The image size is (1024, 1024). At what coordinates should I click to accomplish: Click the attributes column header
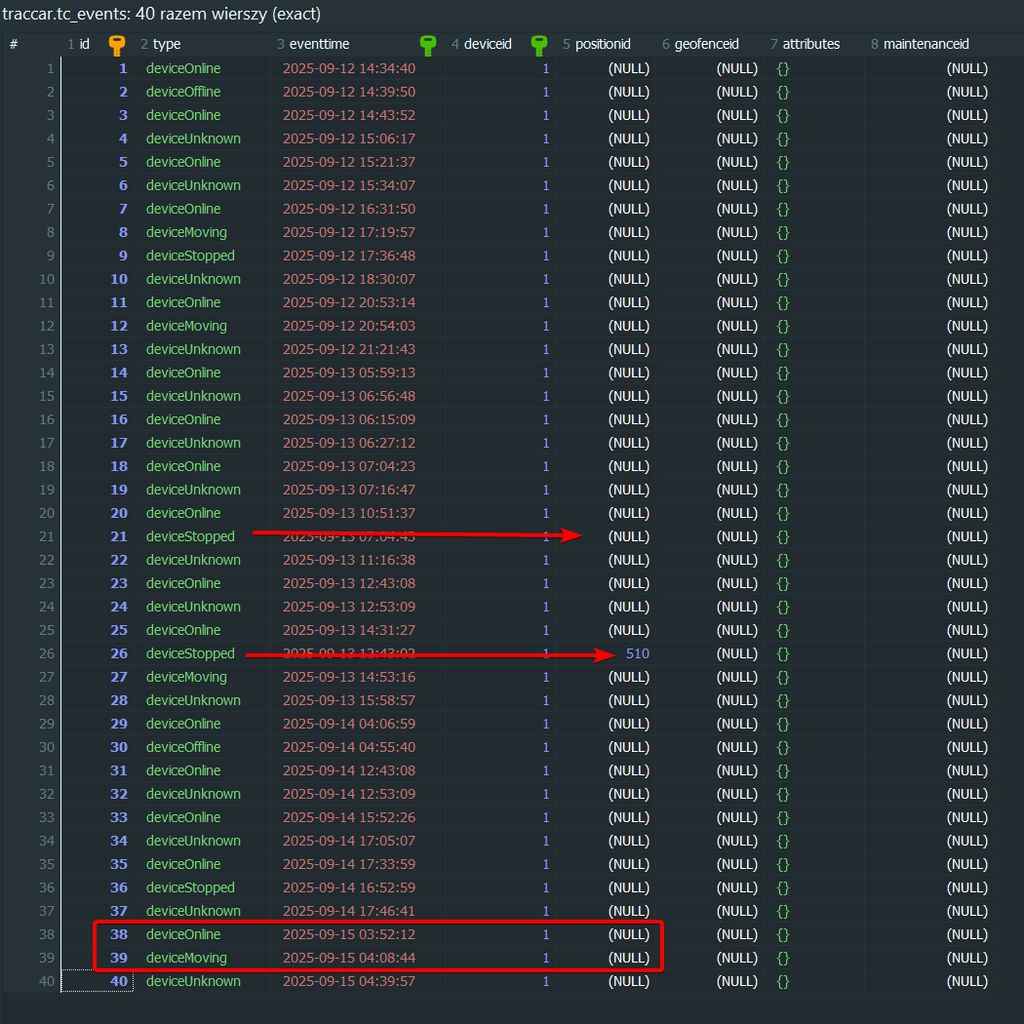pyautogui.click(x=811, y=45)
